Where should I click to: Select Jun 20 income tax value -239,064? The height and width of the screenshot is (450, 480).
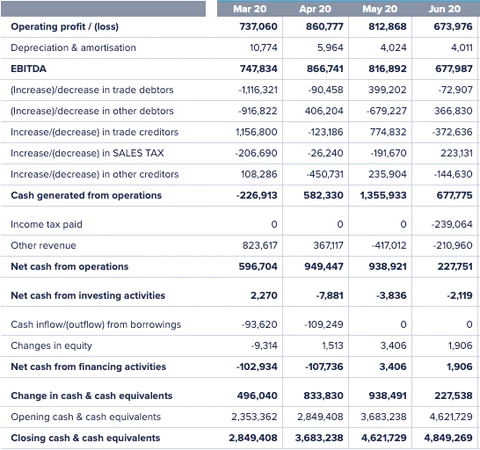click(x=452, y=224)
